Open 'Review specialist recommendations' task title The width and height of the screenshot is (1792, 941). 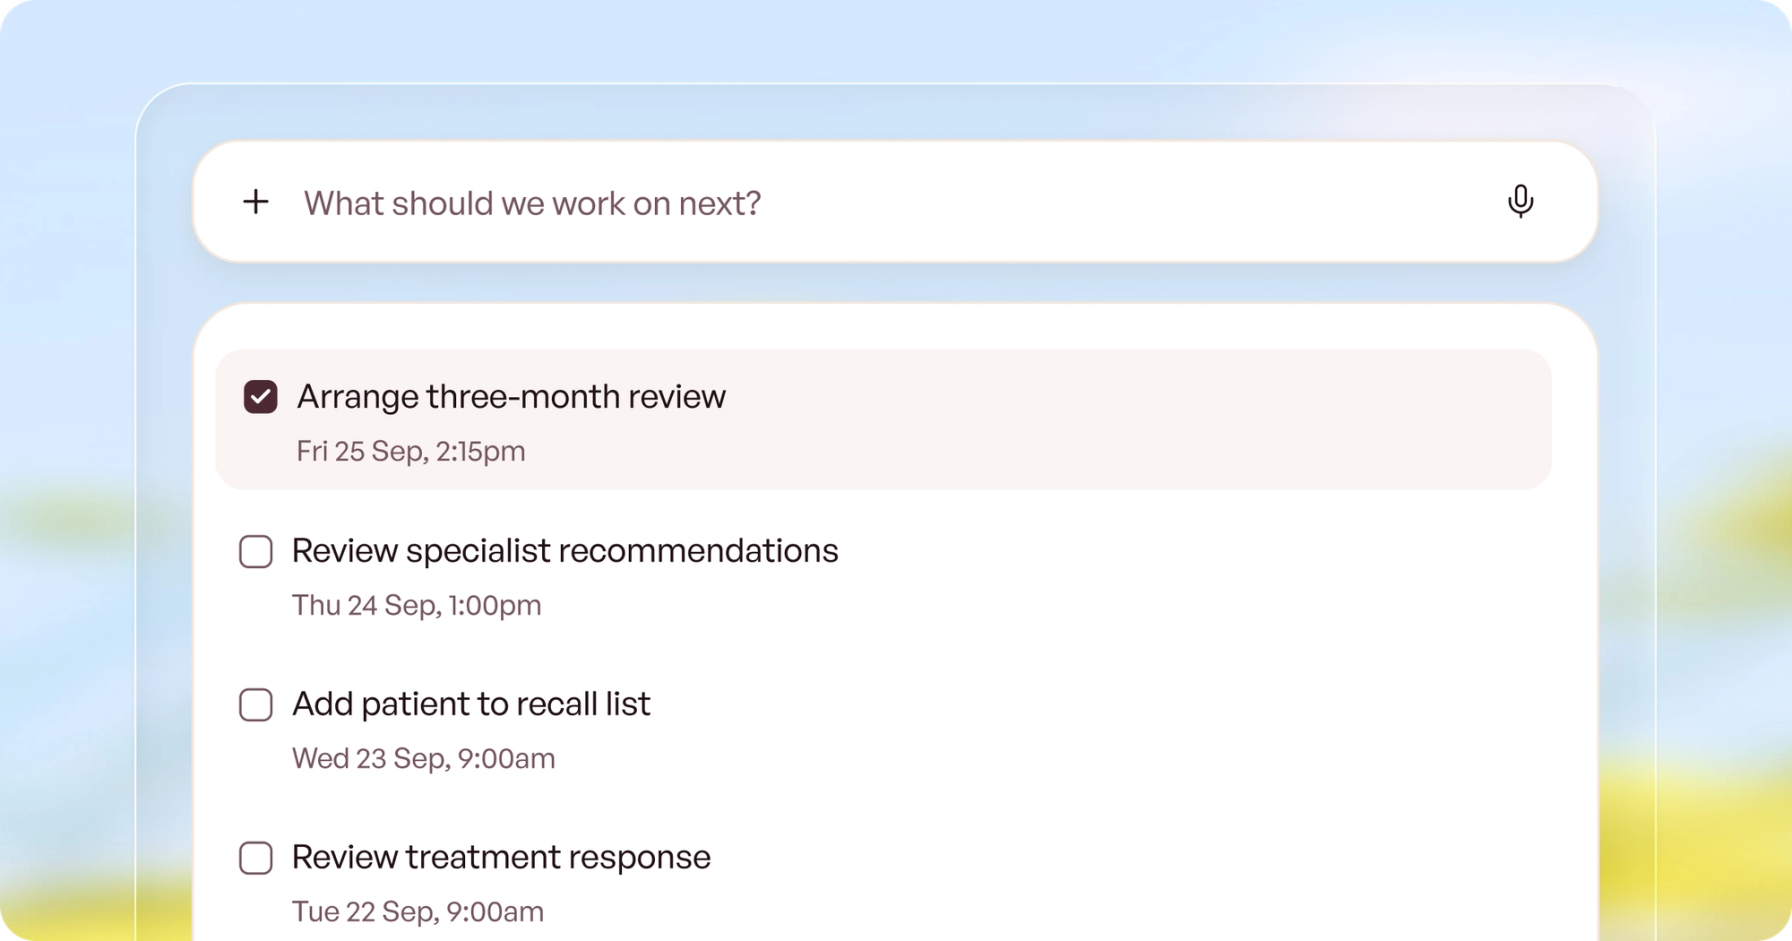click(x=565, y=551)
